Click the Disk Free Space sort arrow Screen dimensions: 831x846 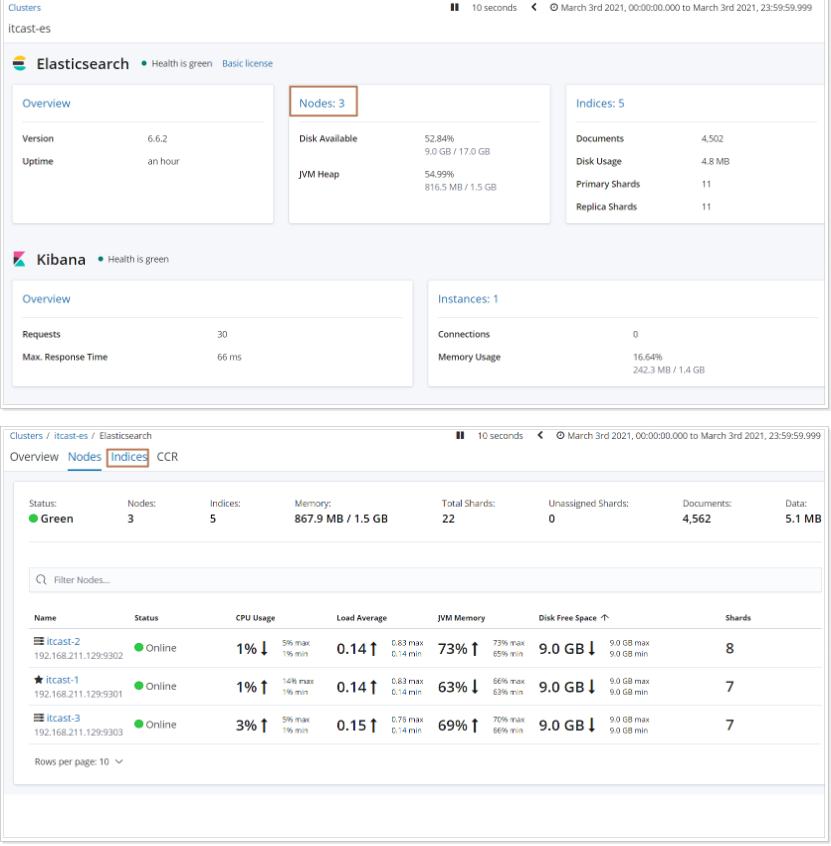(x=604, y=617)
